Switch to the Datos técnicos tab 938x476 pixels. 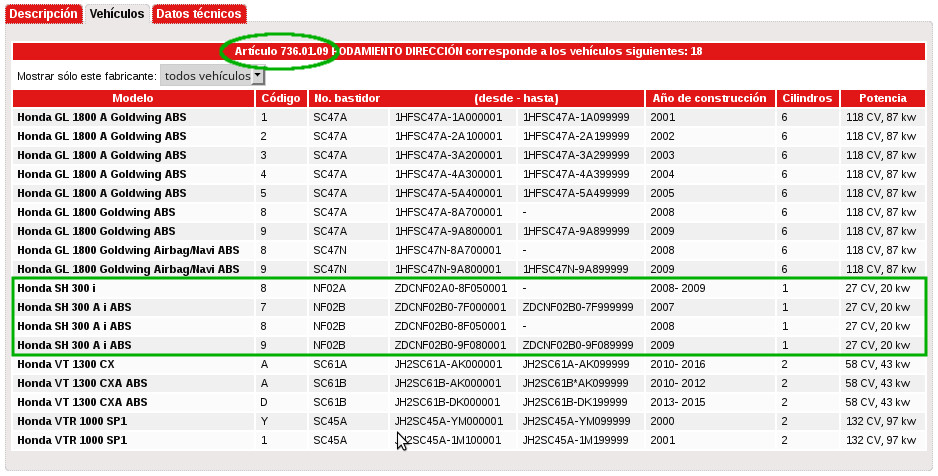click(199, 14)
